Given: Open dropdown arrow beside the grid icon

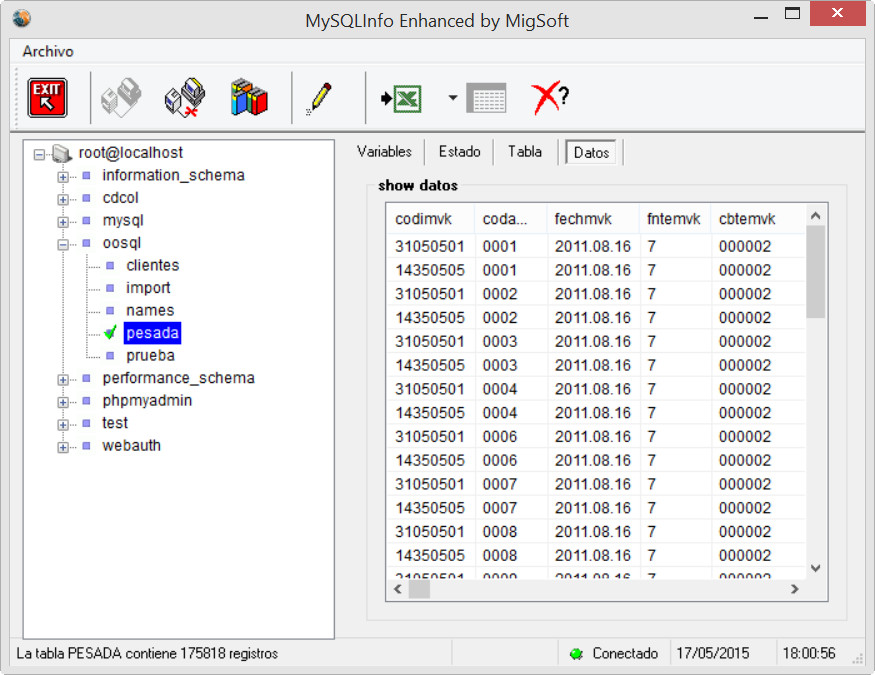Looking at the screenshot, I should (453, 98).
